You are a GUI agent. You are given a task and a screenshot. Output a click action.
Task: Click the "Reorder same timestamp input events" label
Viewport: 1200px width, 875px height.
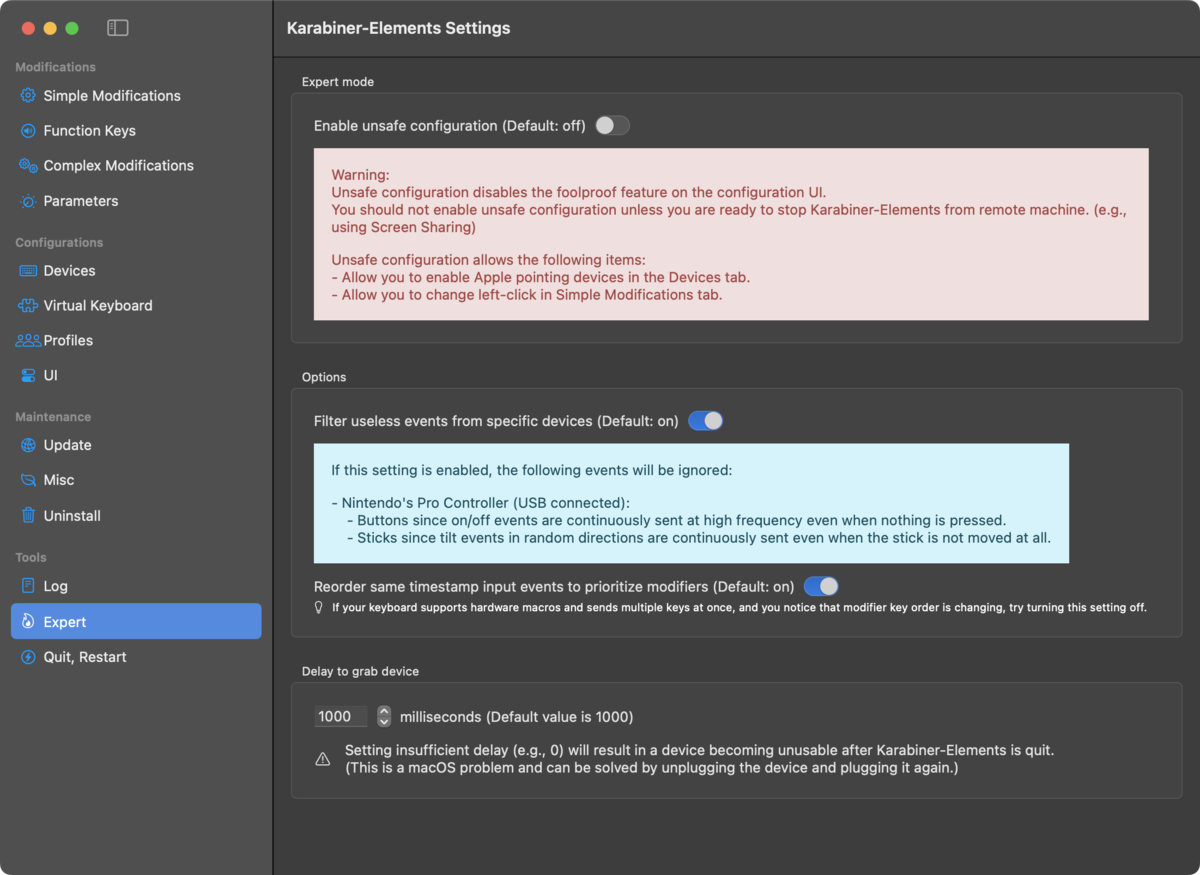point(554,586)
